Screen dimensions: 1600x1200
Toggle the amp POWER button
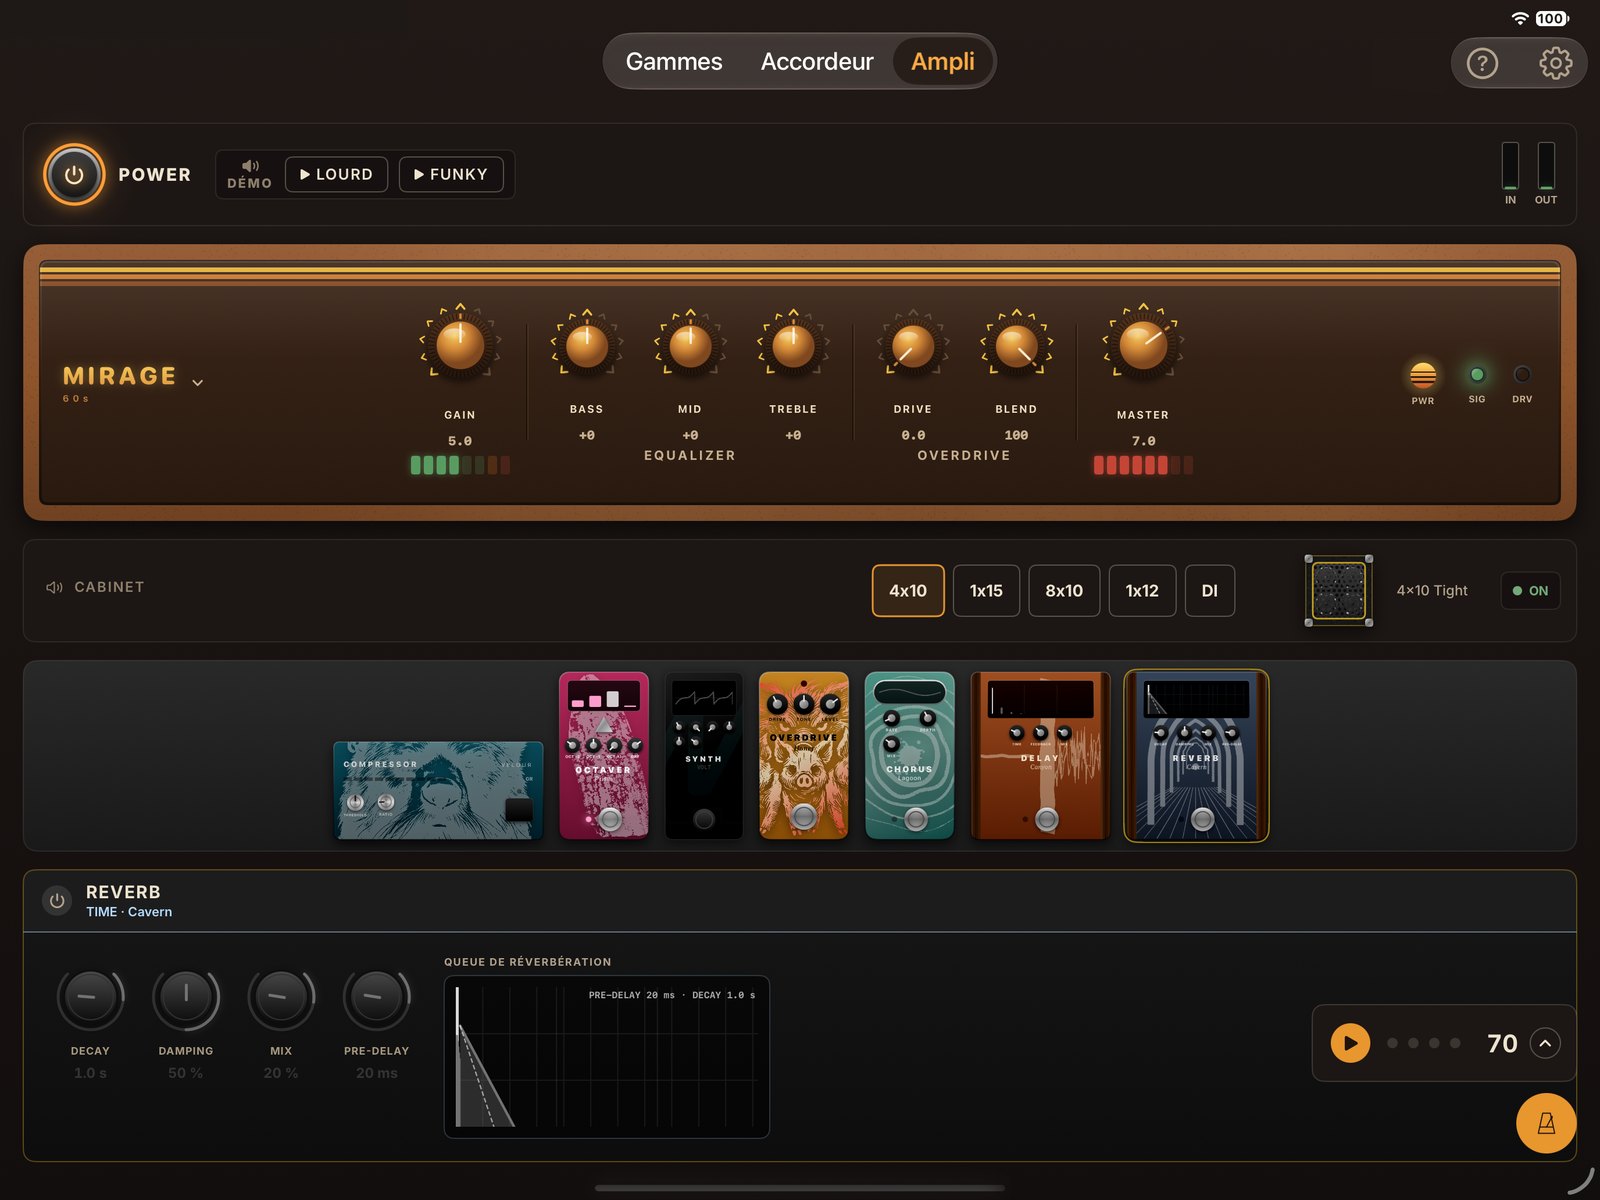click(x=74, y=175)
